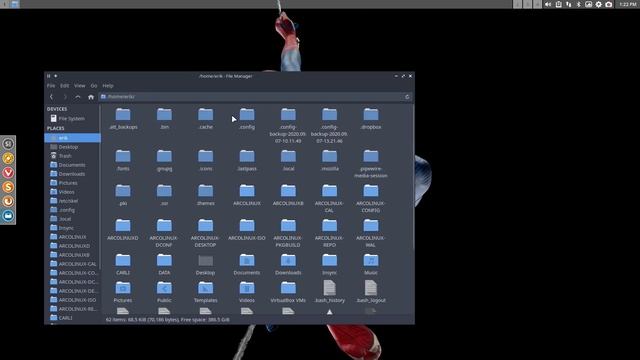Click the status bar item count text
The image size is (640, 360).
point(167,320)
